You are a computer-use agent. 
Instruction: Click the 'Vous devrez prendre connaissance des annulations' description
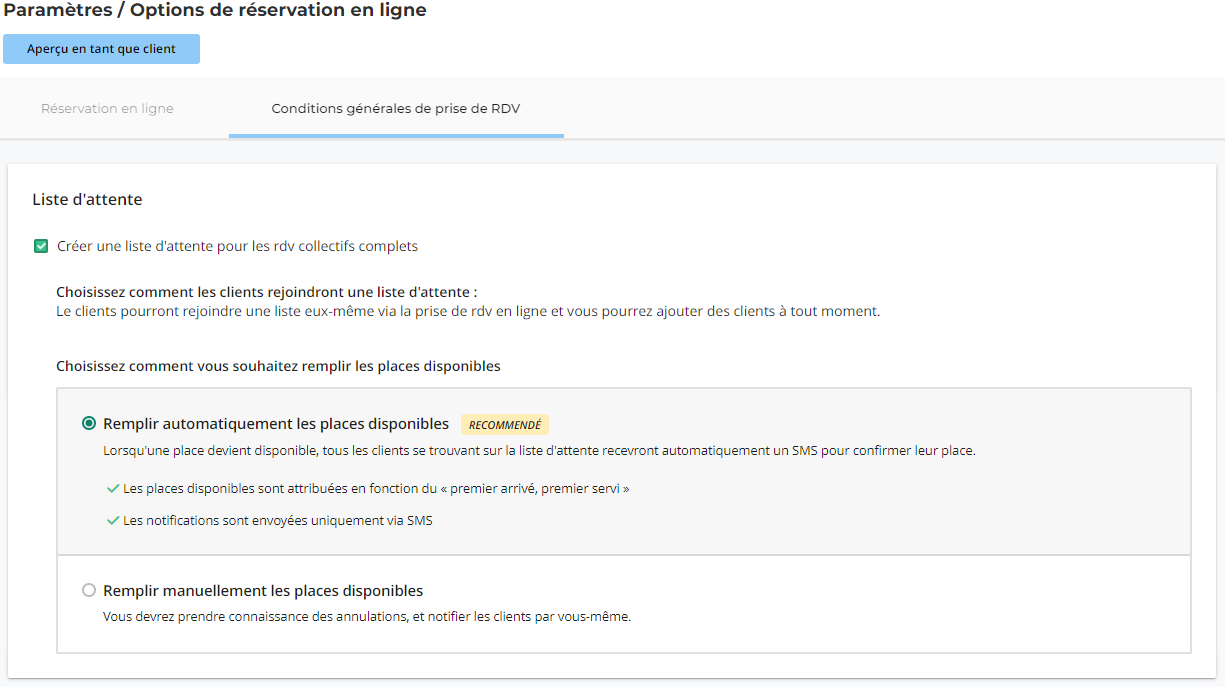(367, 617)
